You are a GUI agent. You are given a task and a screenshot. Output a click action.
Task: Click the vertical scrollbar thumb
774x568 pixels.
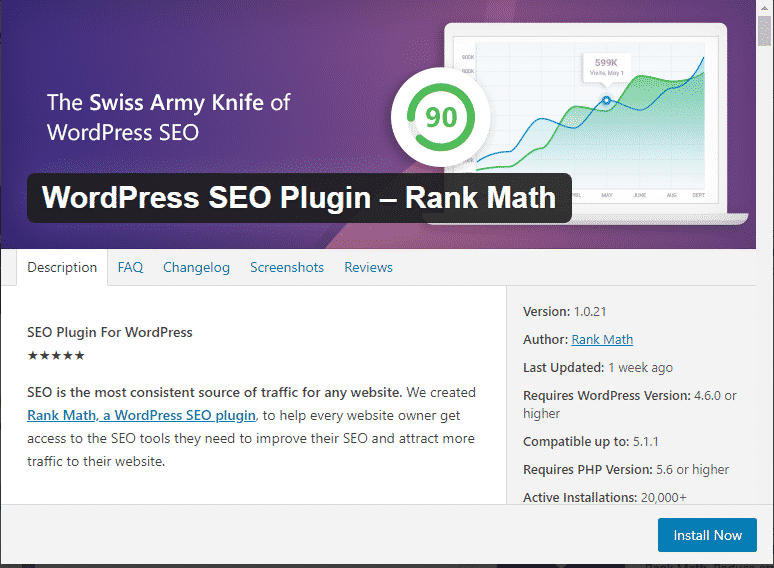[x=765, y=31]
